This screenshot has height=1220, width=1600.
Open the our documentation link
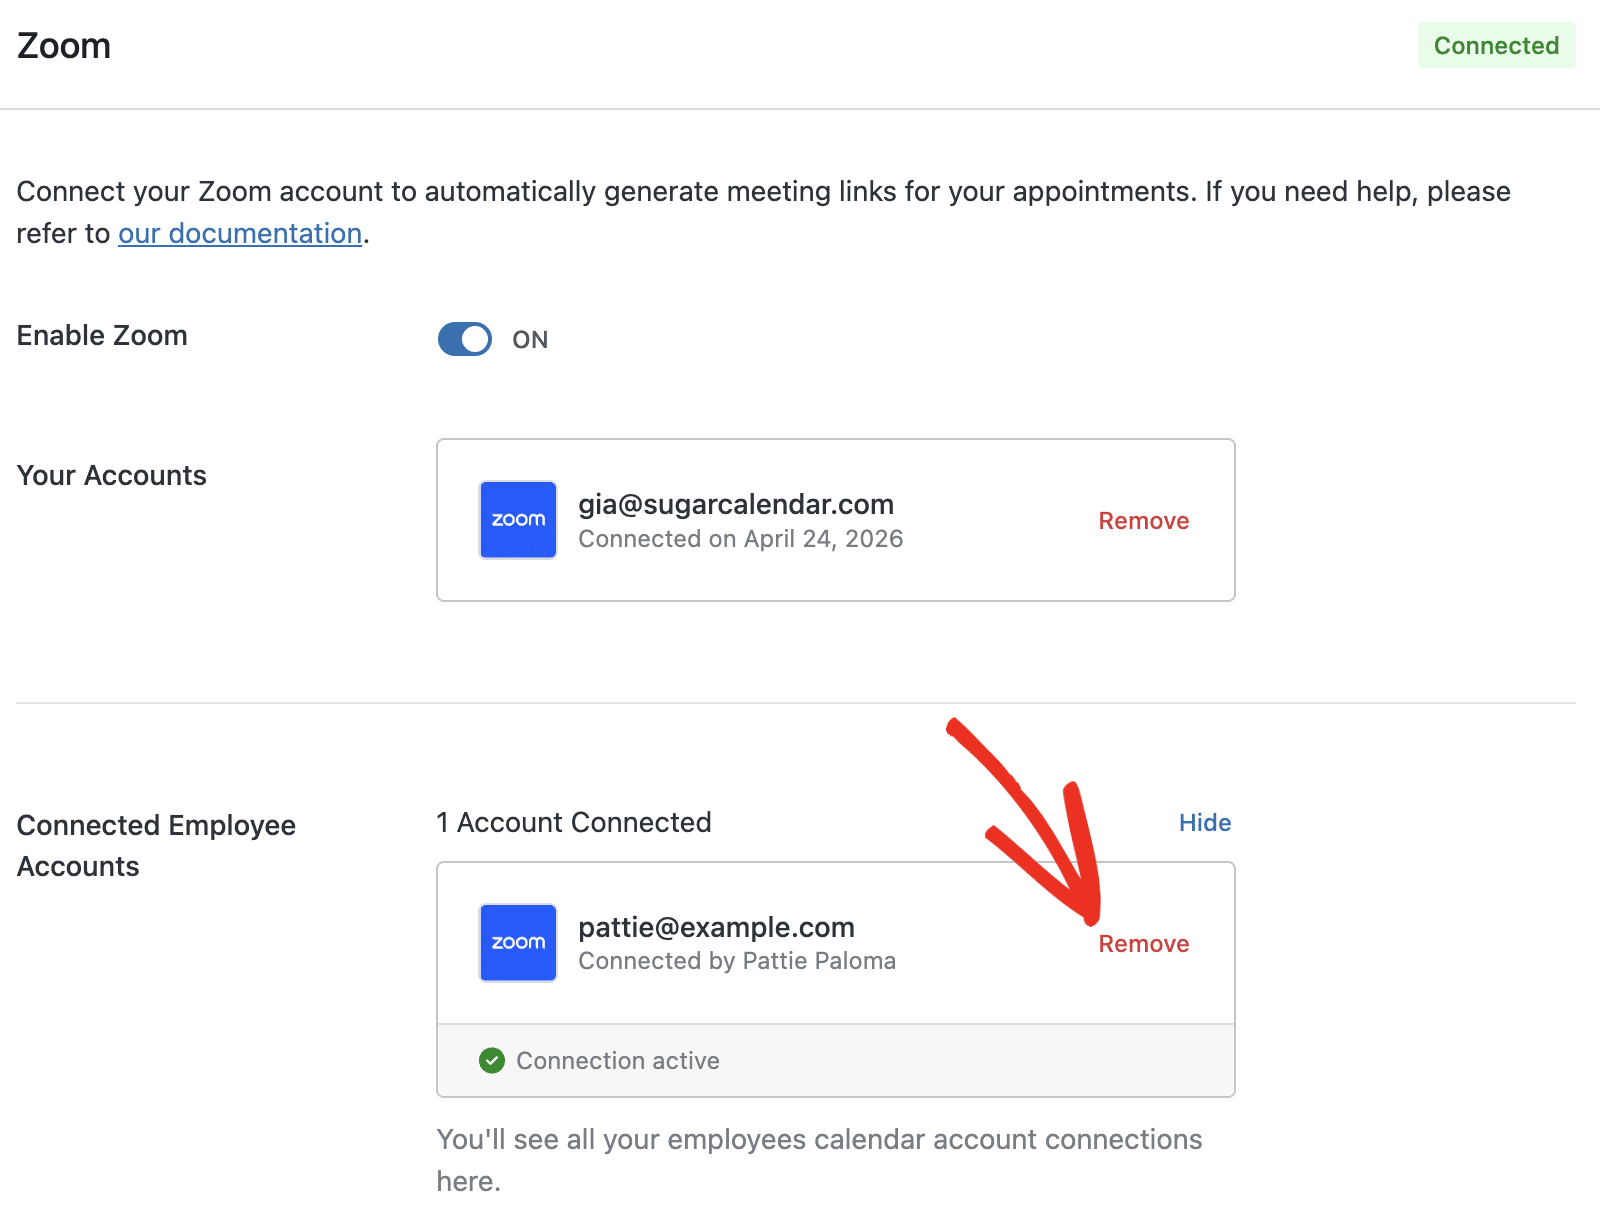(240, 233)
